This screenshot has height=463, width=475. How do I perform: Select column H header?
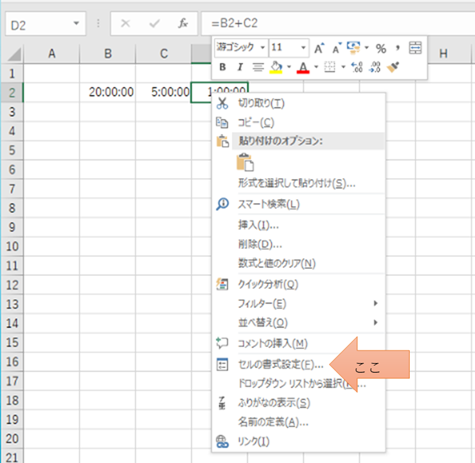[443, 54]
